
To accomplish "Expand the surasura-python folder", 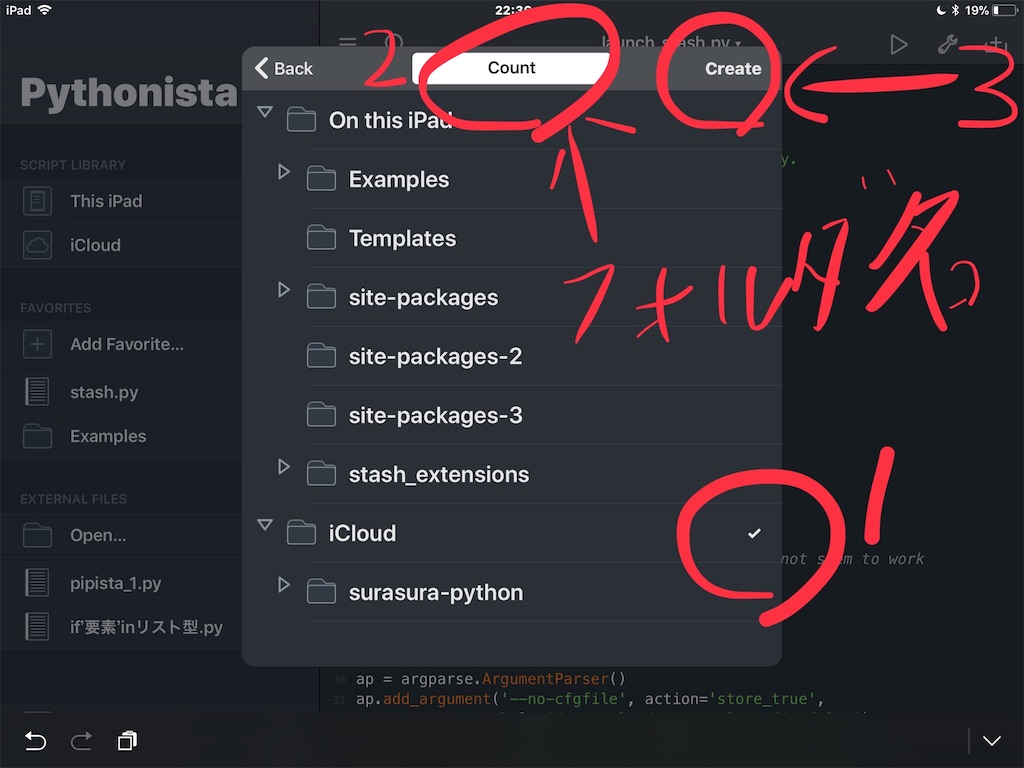I will point(283,584).
